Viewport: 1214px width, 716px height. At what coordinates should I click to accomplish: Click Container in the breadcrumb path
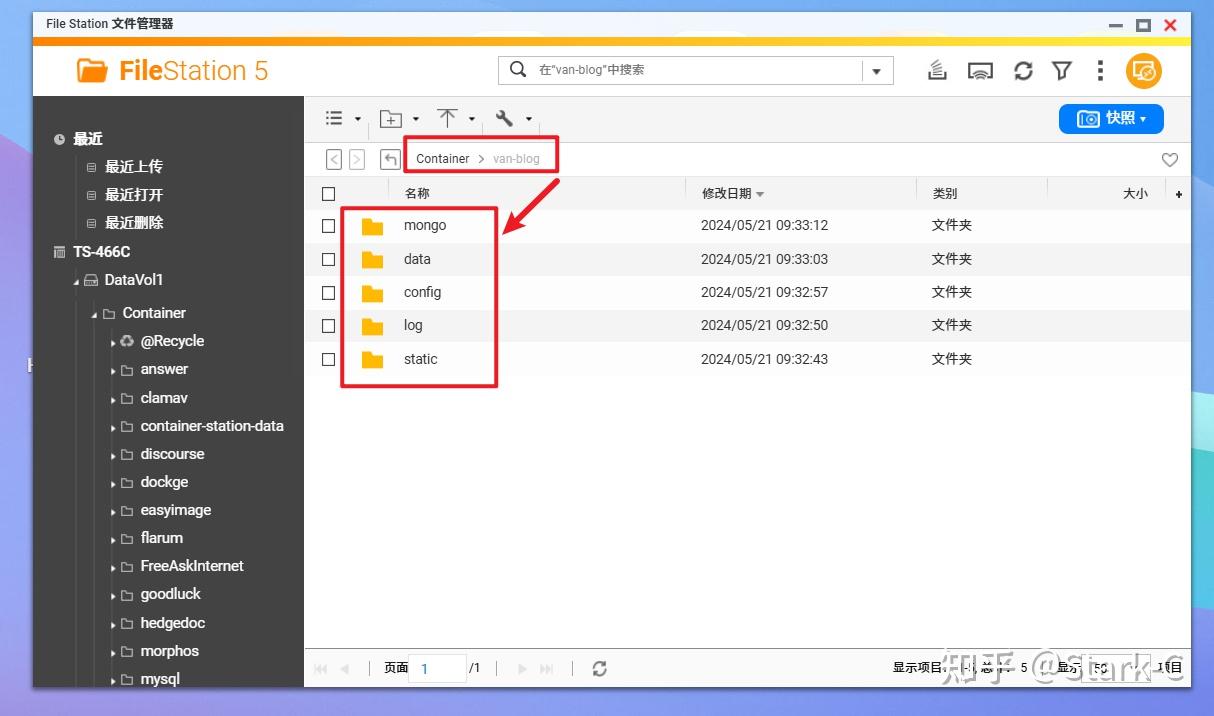tap(442, 158)
